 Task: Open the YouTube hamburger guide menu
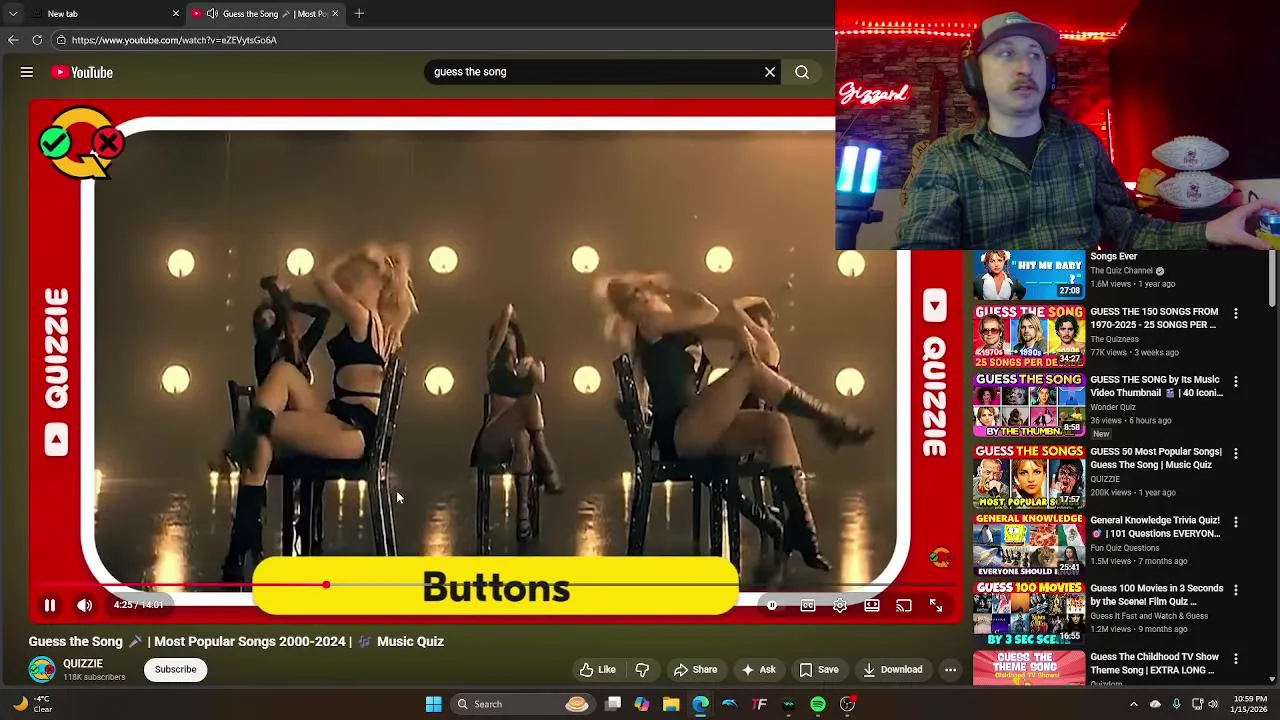tap(27, 72)
